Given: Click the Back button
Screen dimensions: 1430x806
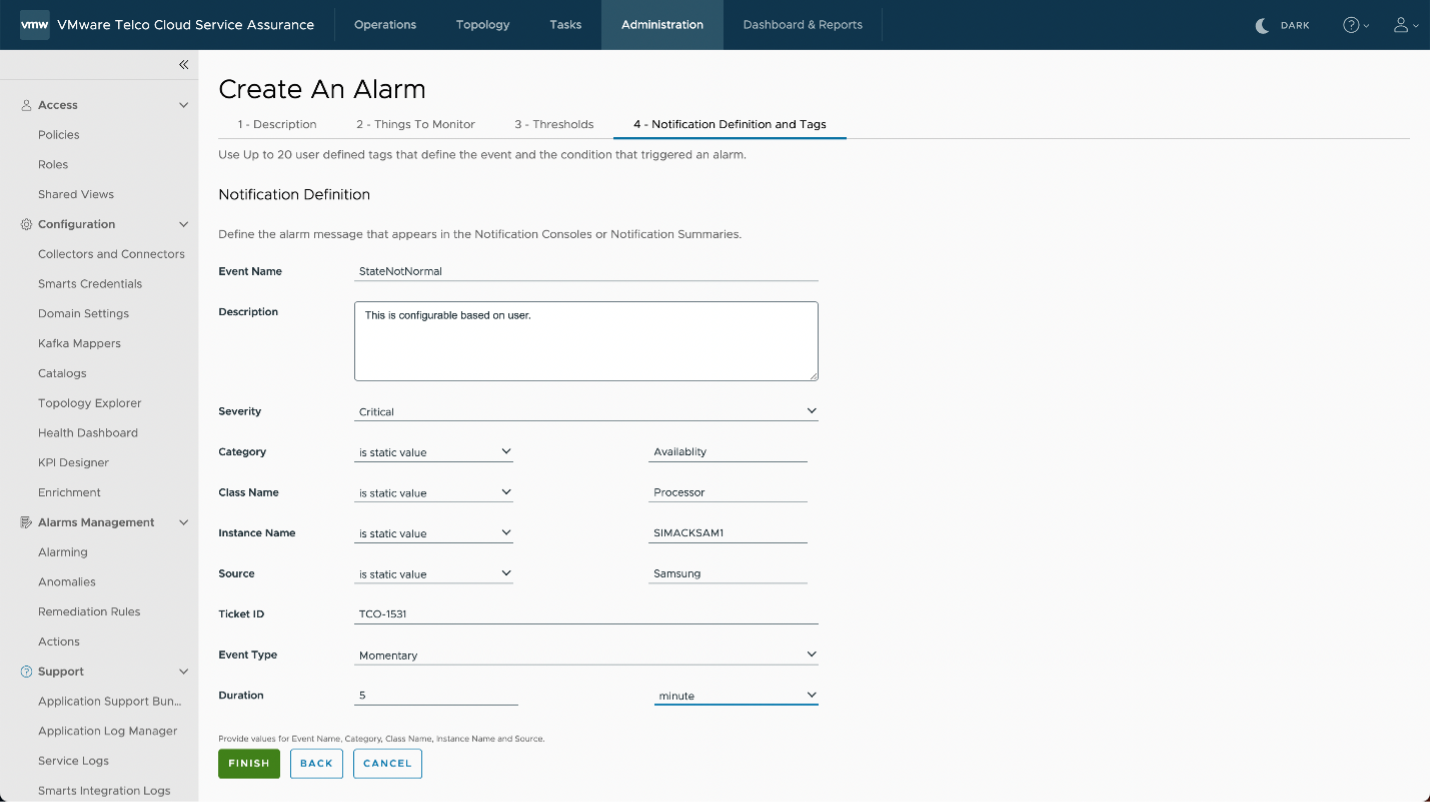Looking at the screenshot, I should (x=316, y=764).
